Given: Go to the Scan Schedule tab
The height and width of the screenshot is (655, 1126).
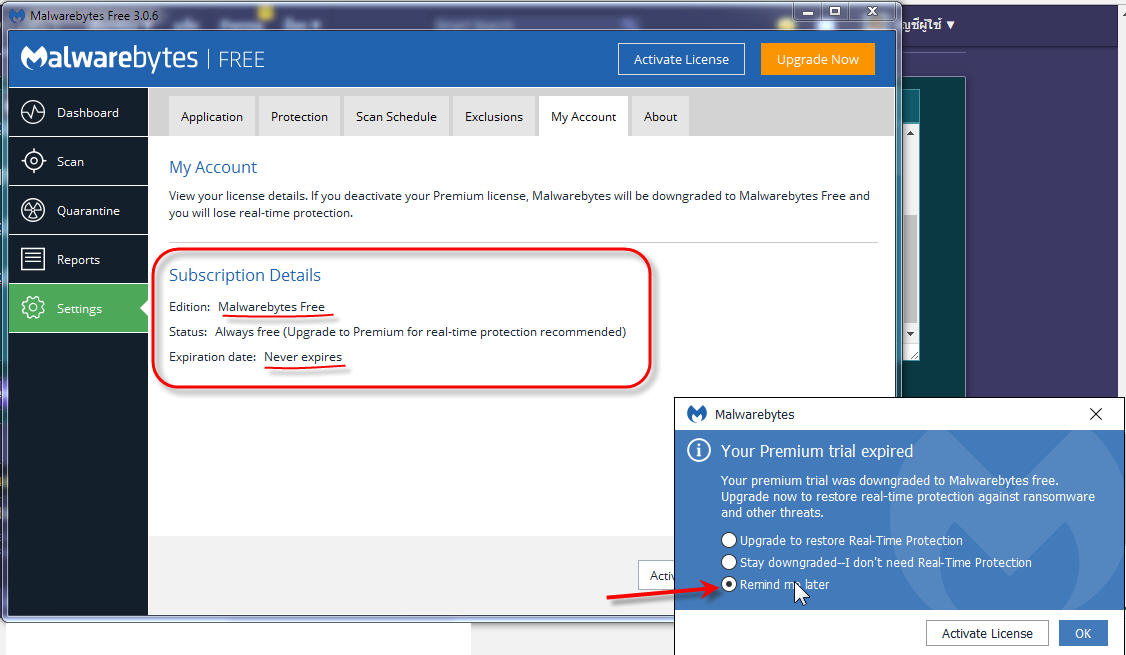Looking at the screenshot, I should click(396, 116).
